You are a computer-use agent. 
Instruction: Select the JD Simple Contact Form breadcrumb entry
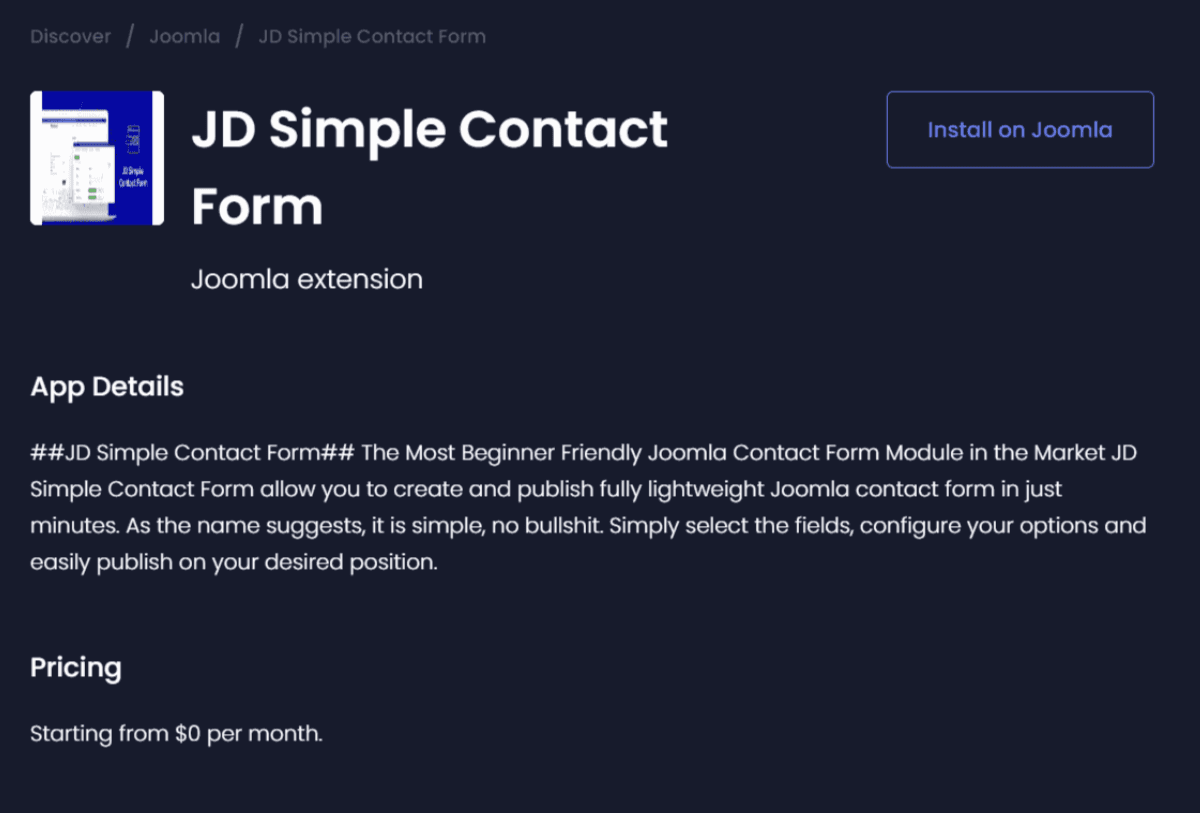[x=372, y=36]
